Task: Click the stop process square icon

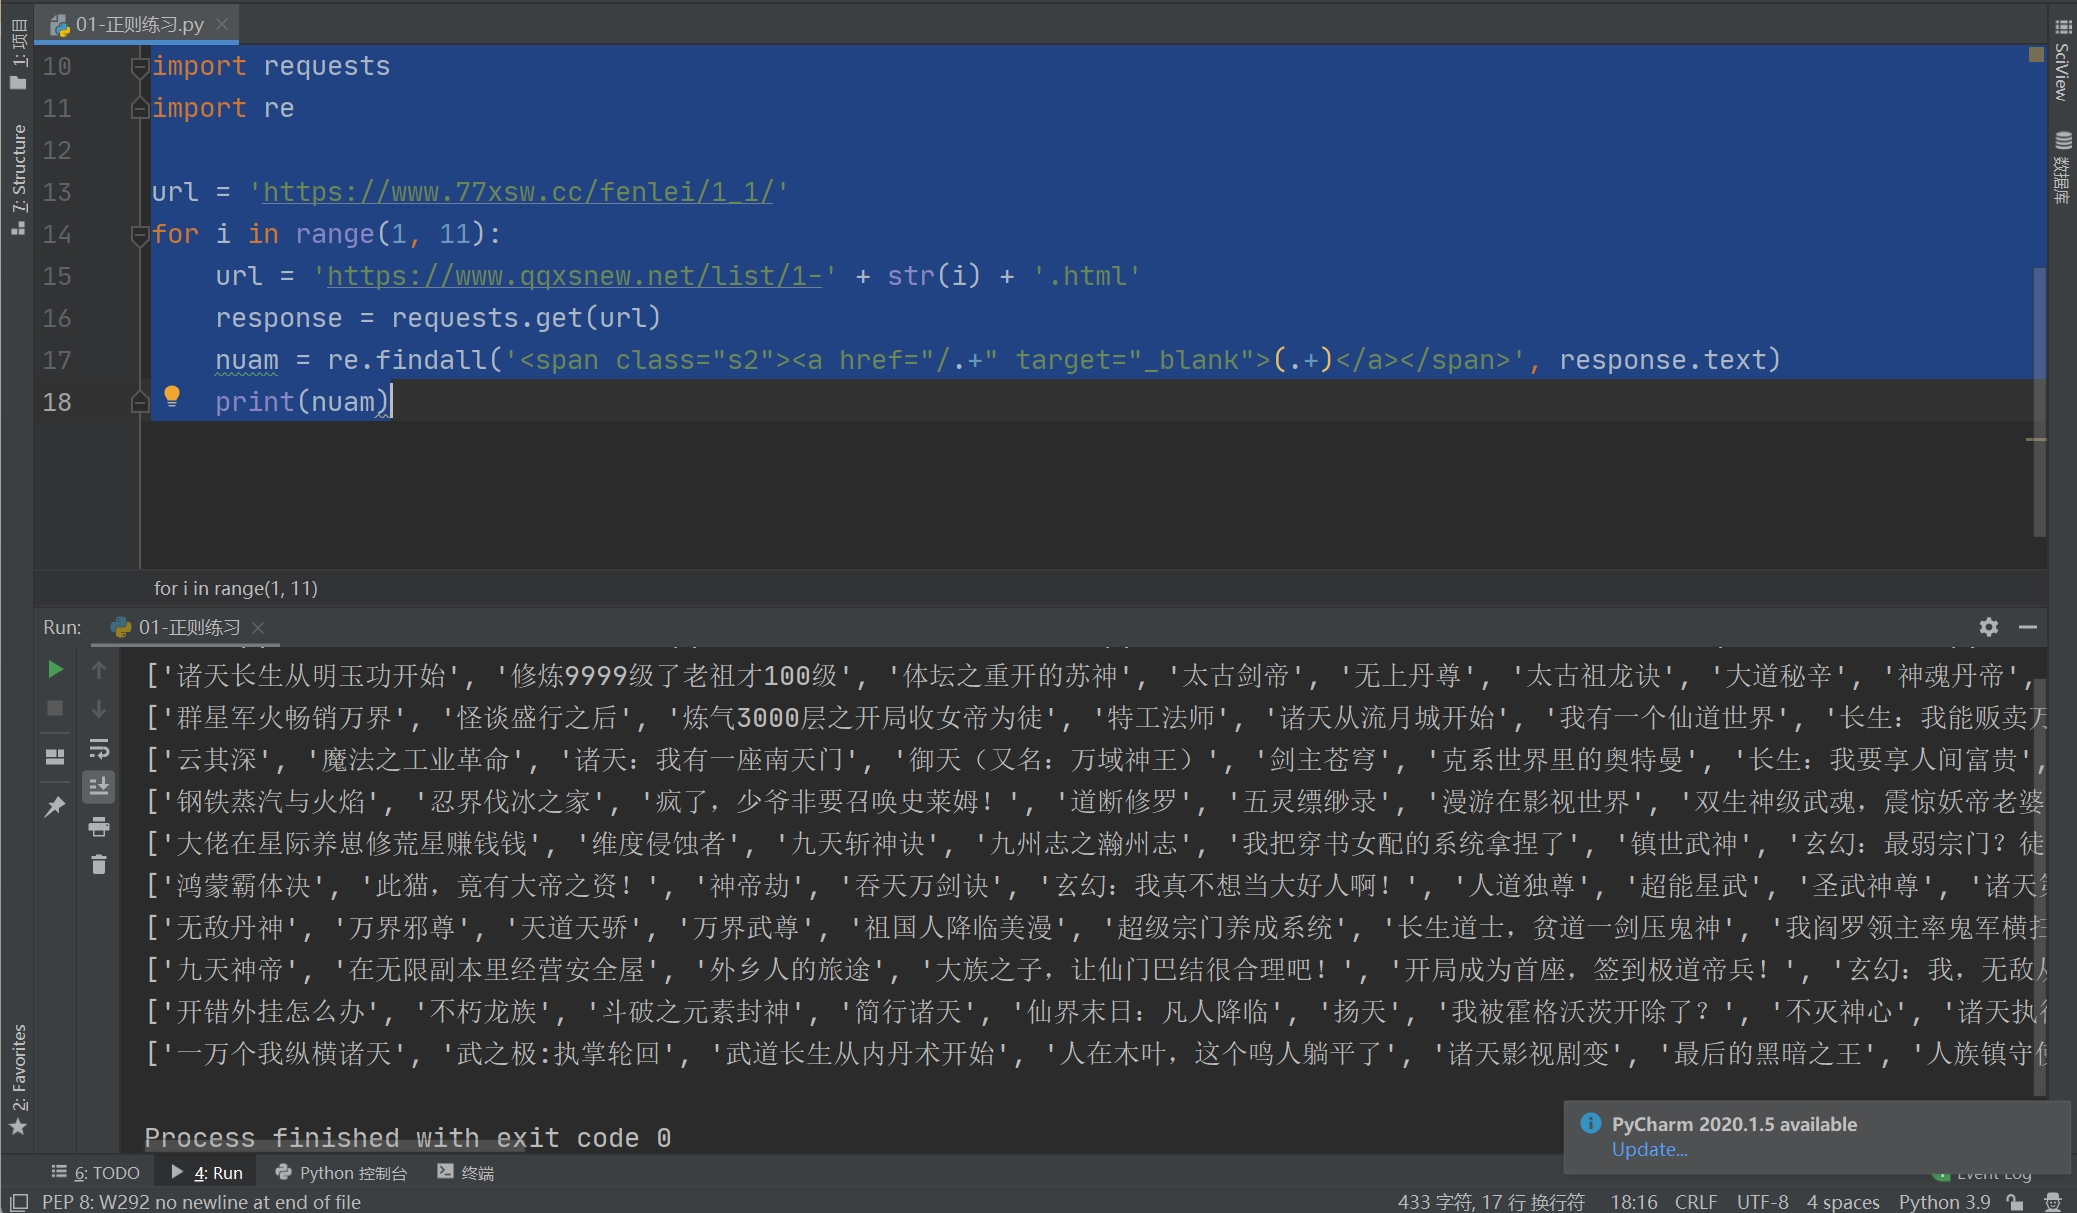Action: tap(55, 708)
